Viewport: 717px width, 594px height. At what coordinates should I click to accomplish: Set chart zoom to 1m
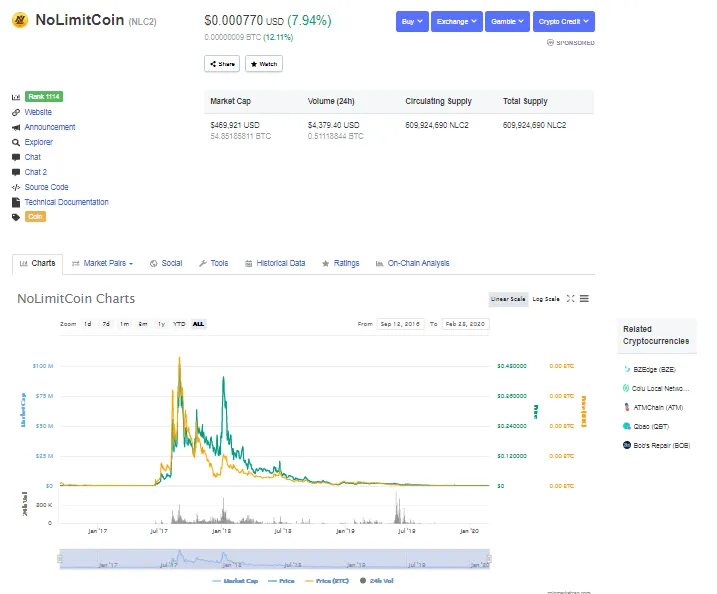pos(124,324)
